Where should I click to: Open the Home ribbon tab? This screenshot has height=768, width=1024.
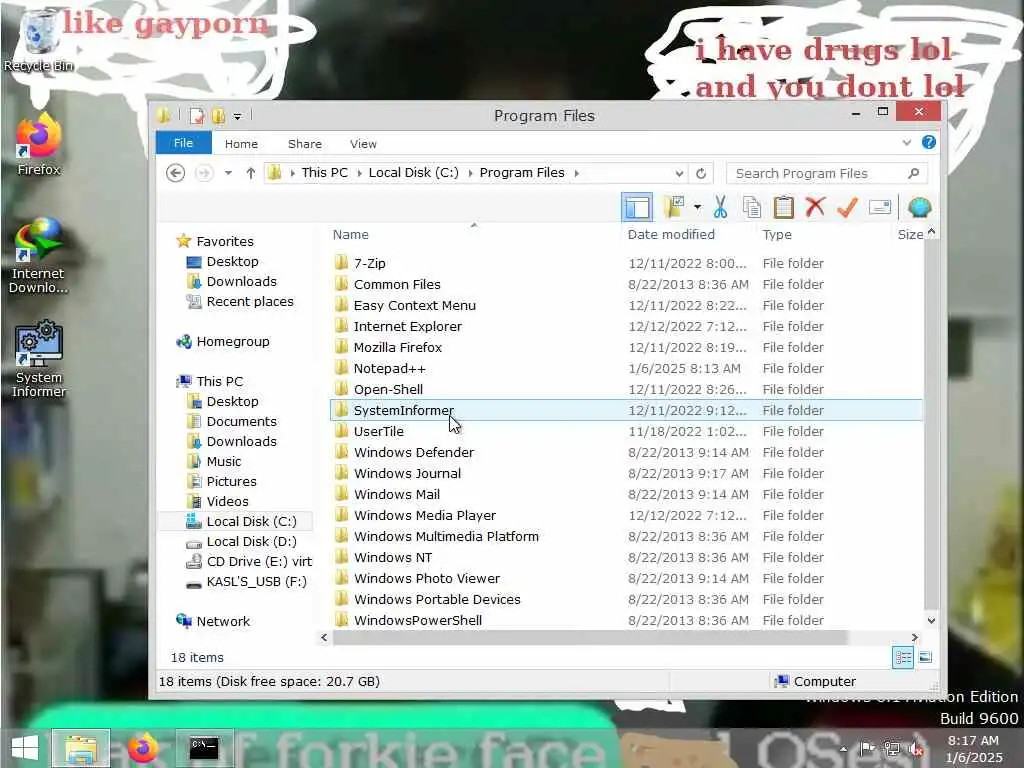(241, 144)
